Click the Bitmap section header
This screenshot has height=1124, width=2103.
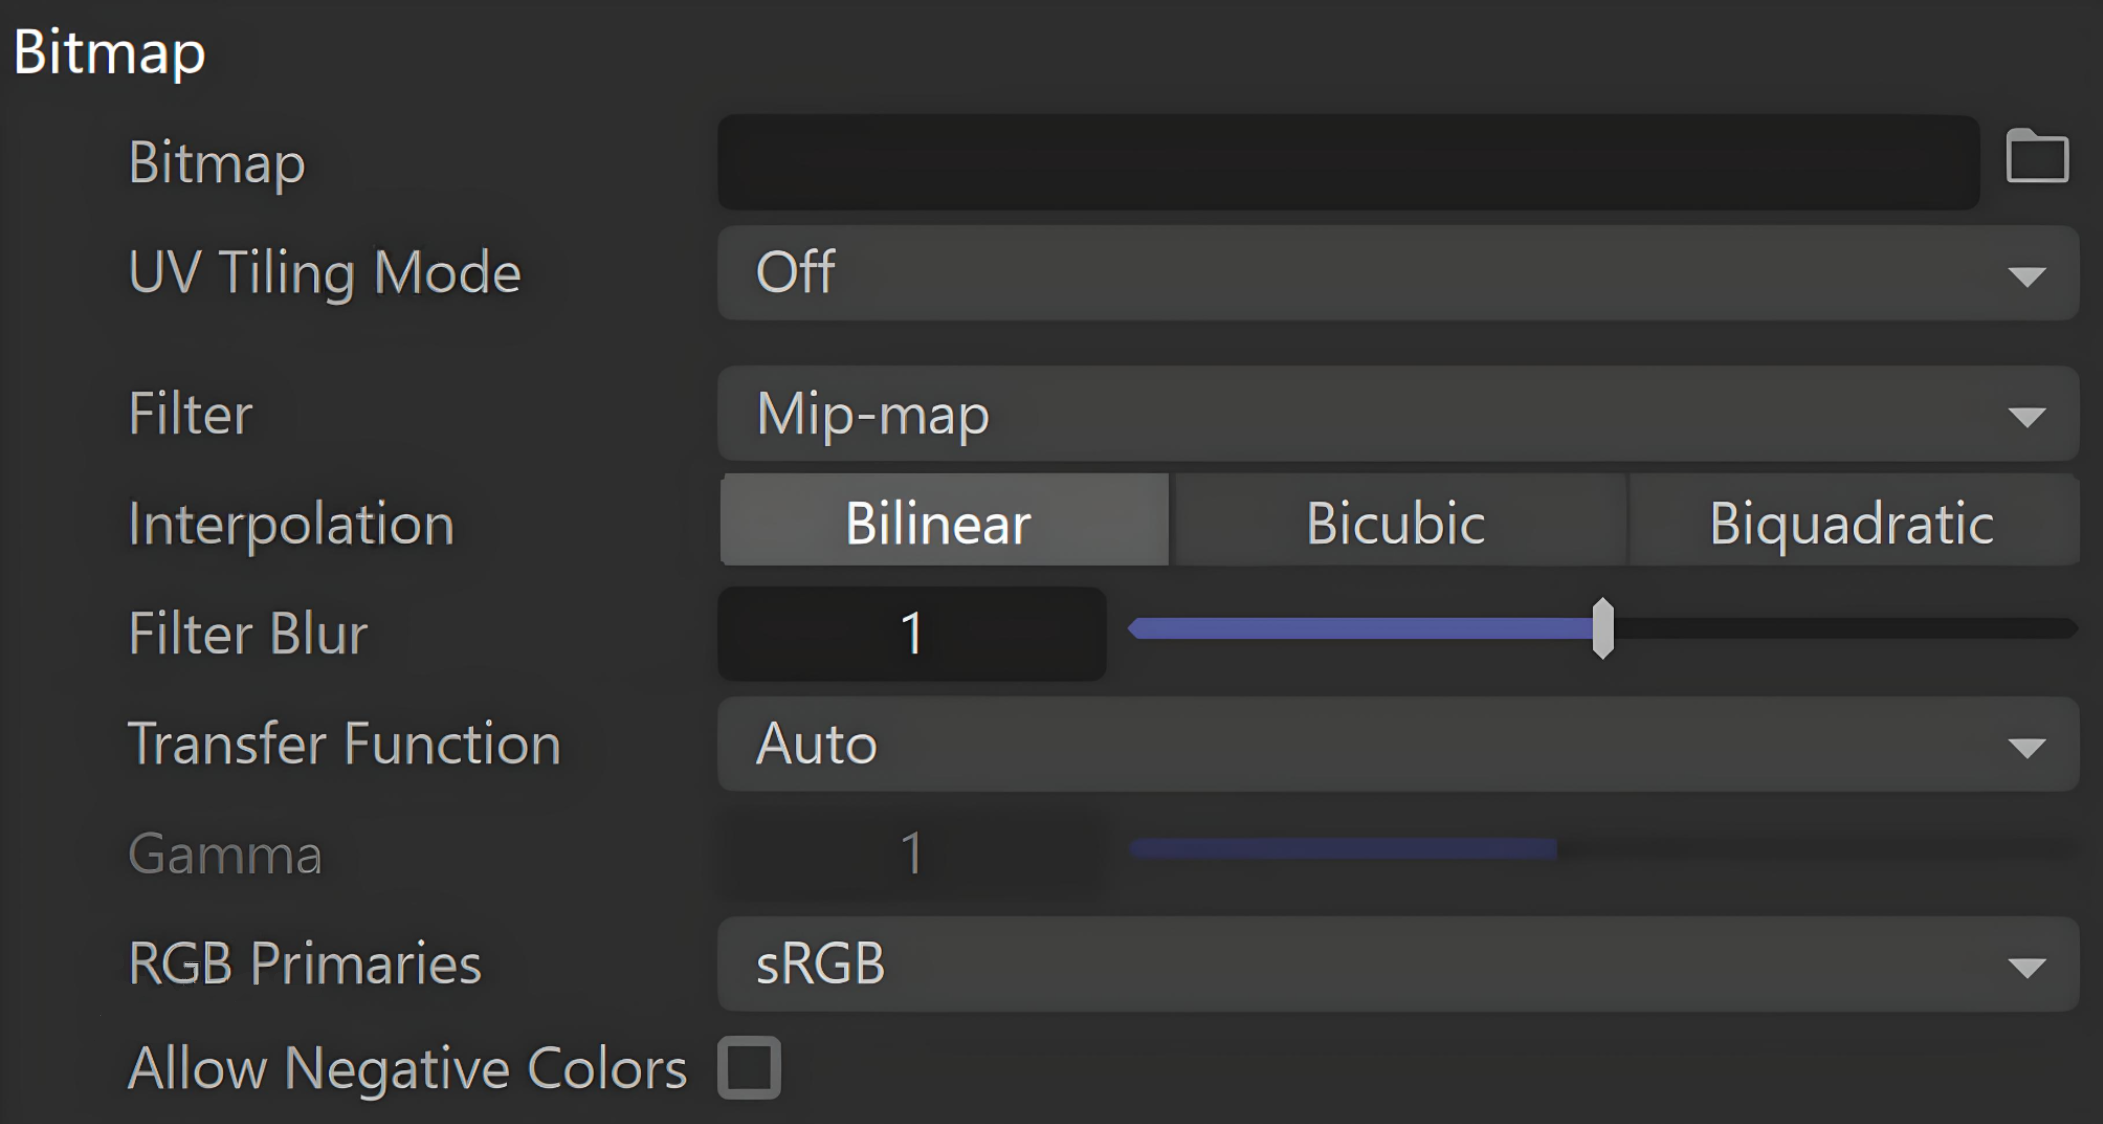(x=110, y=52)
